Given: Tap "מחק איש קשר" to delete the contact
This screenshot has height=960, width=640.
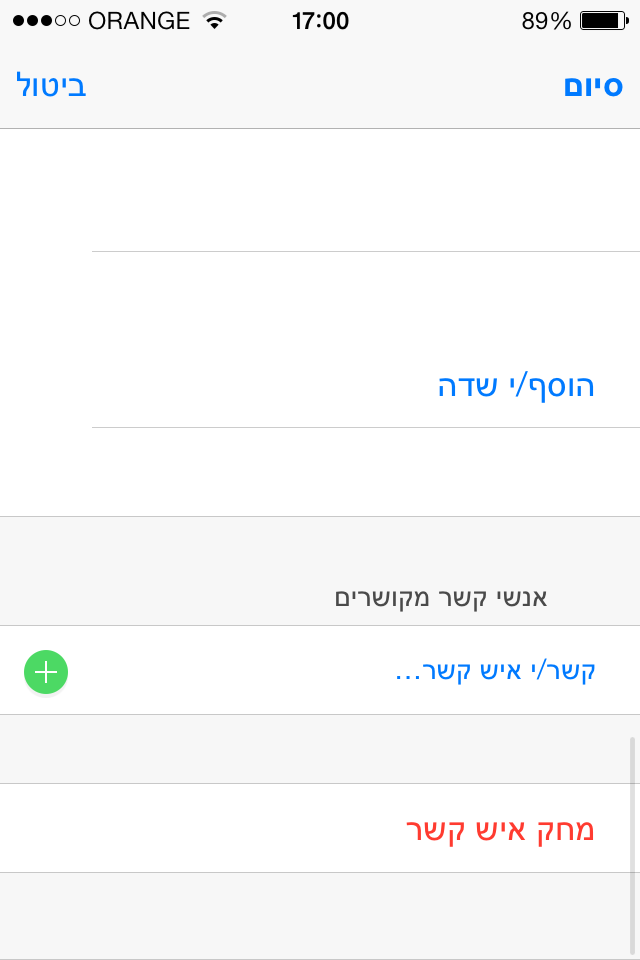Looking at the screenshot, I should click(x=500, y=828).
